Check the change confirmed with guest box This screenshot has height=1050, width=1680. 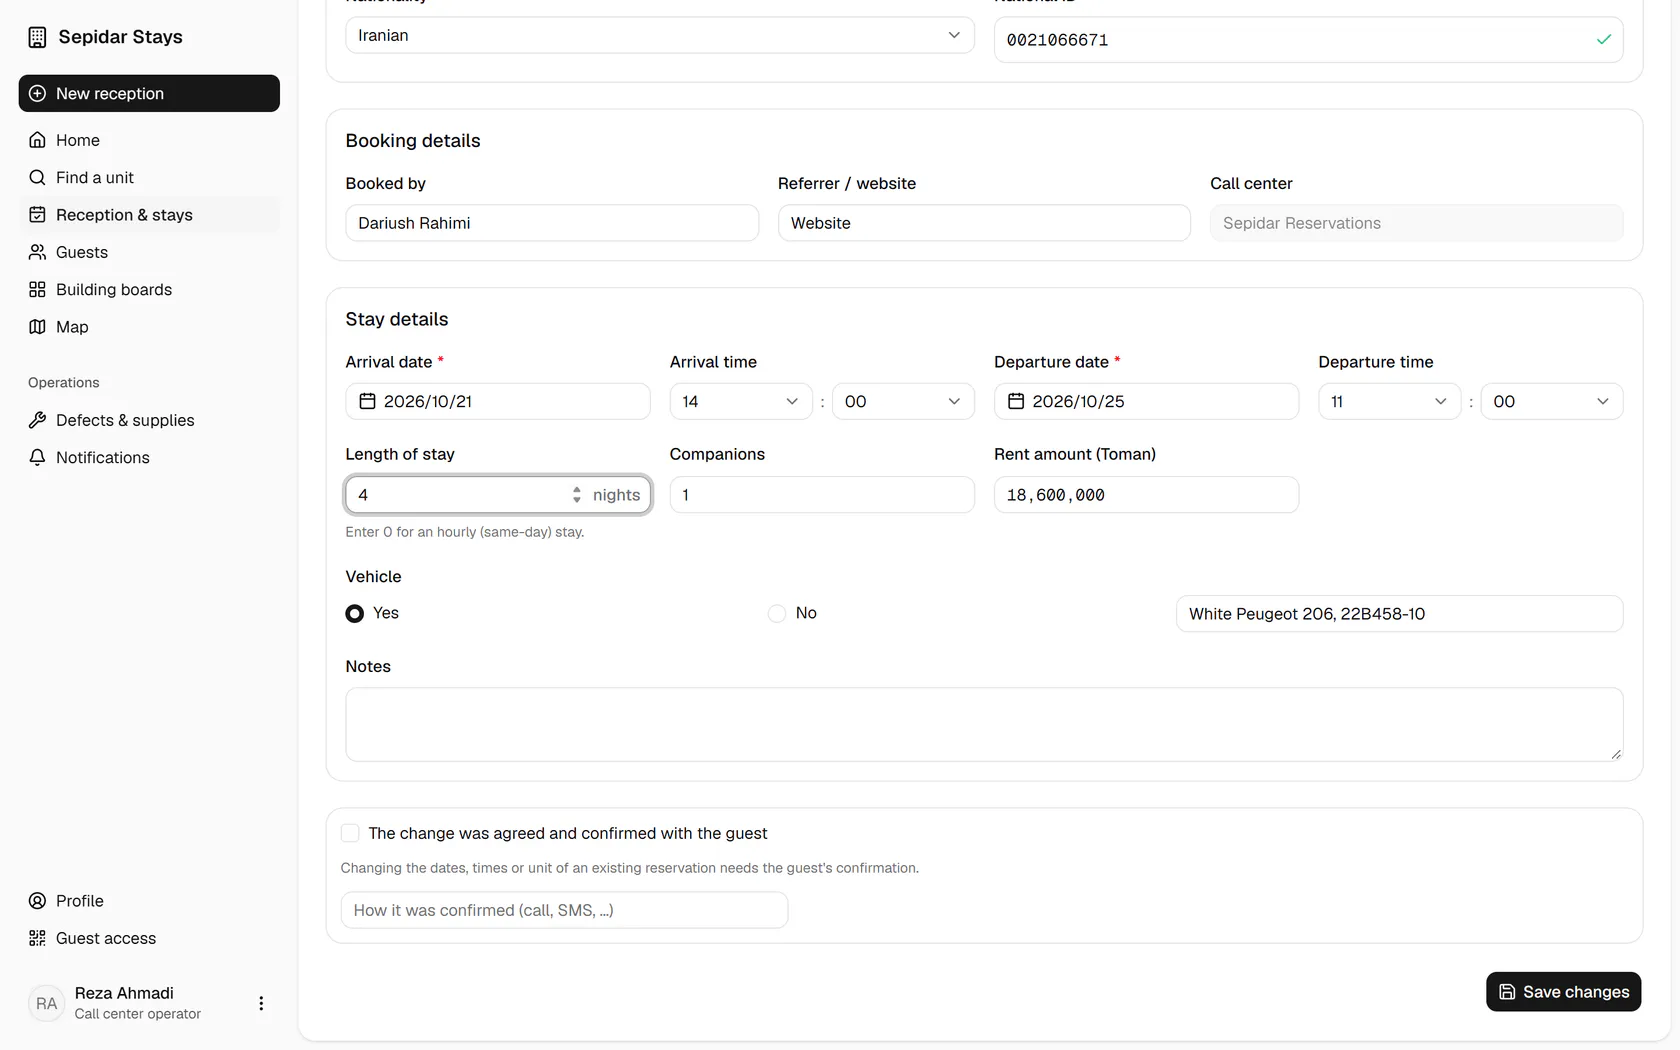click(350, 833)
